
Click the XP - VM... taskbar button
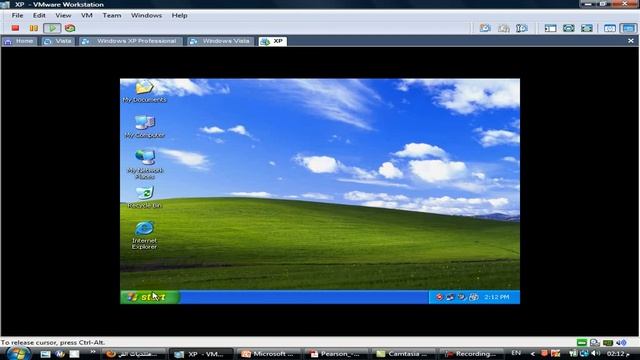(x=201, y=354)
